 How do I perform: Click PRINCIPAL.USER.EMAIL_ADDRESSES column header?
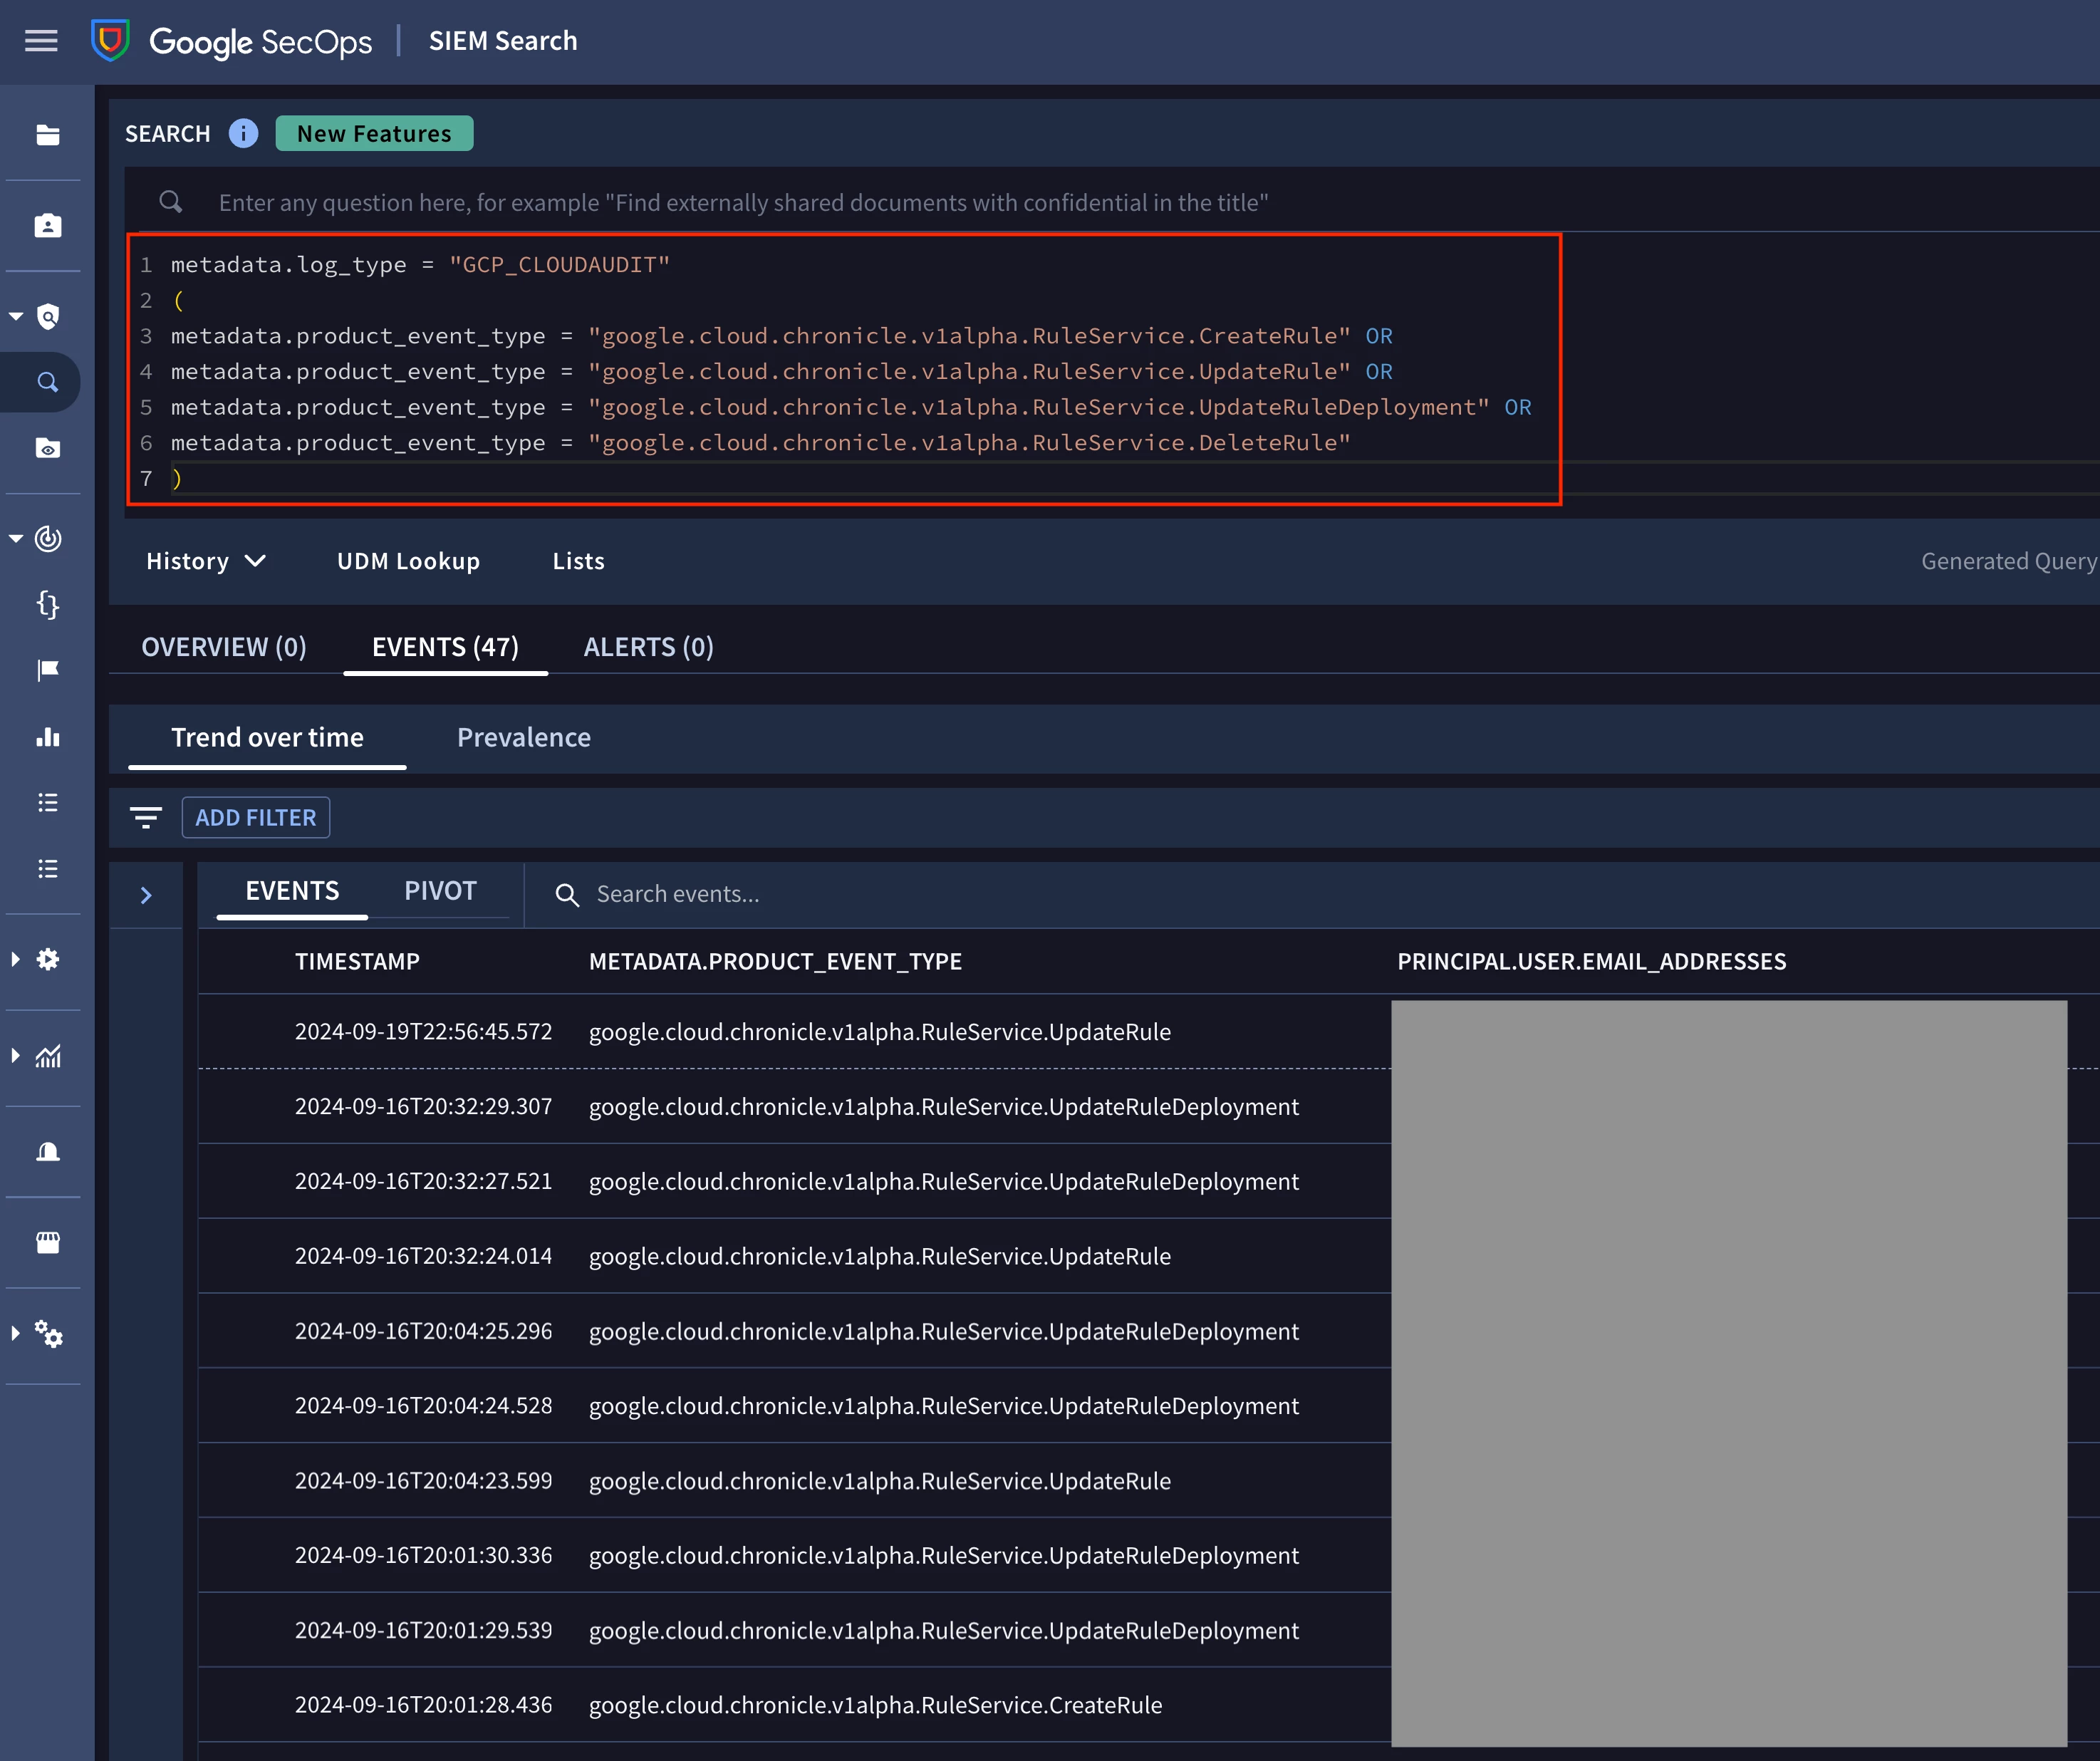[1591, 962]
